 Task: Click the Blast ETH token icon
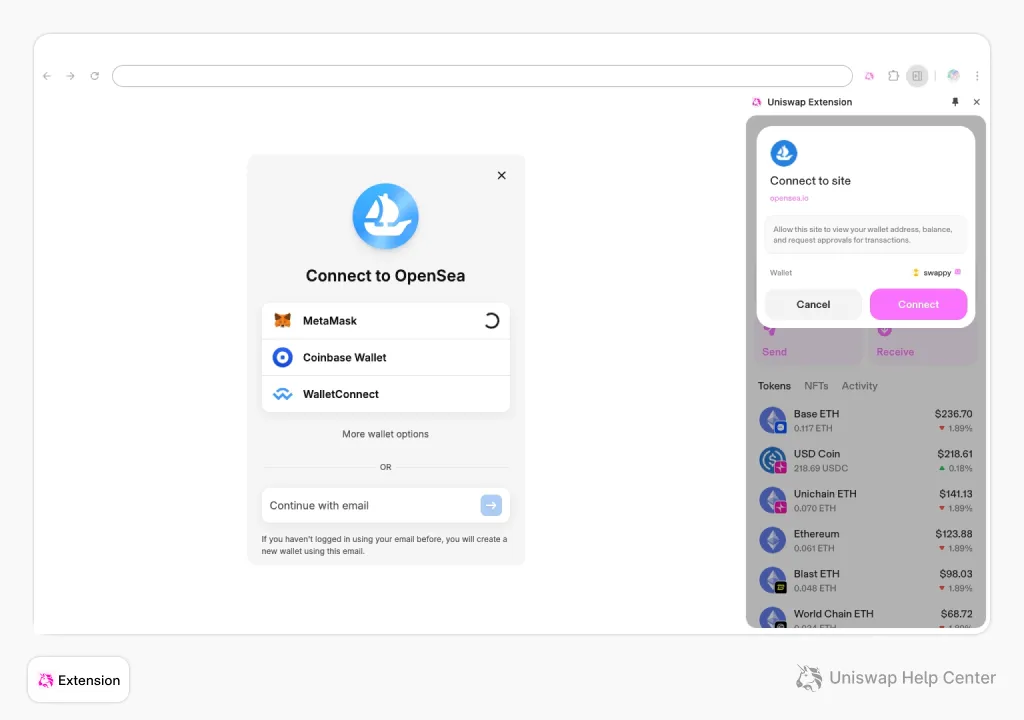pos(773,580)
